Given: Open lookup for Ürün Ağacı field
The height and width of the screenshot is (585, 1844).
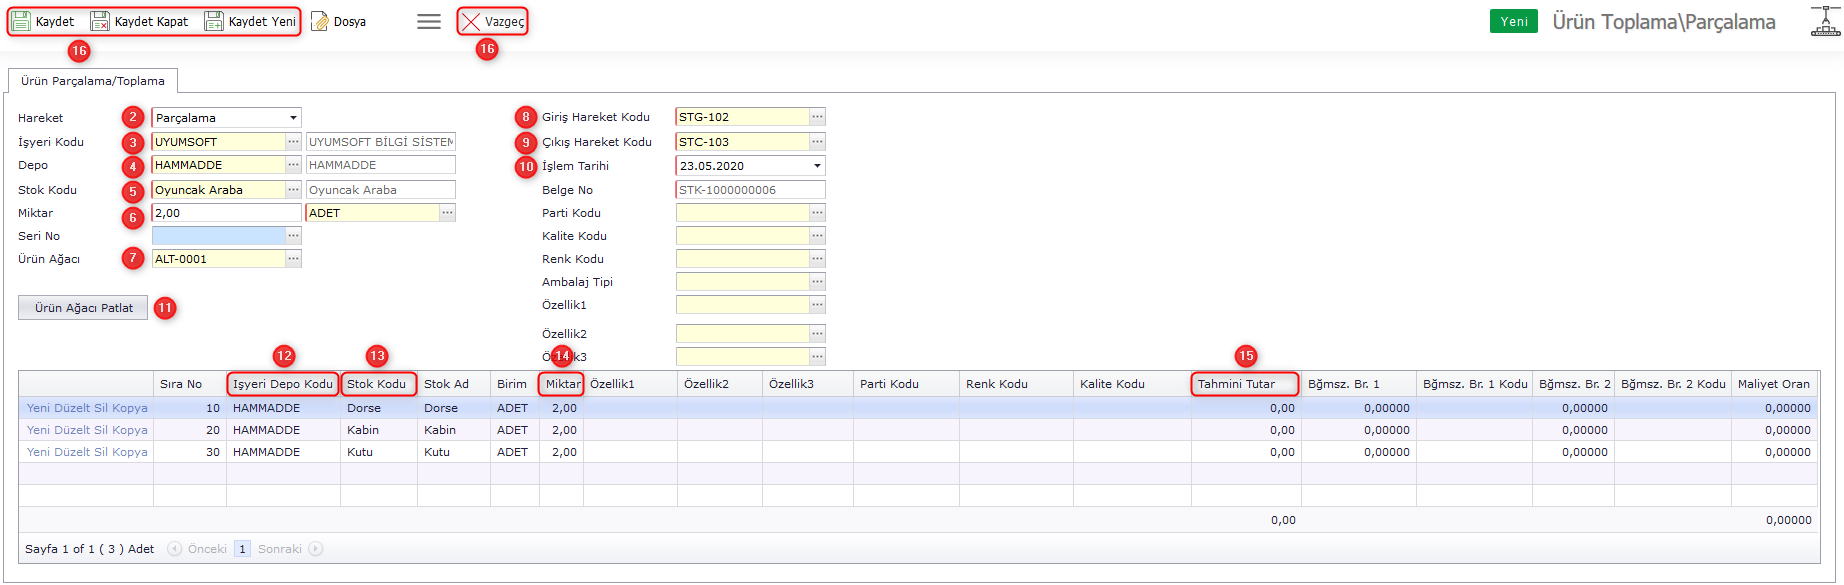Looking at the screenshot, I should click(x=293, y=259).
